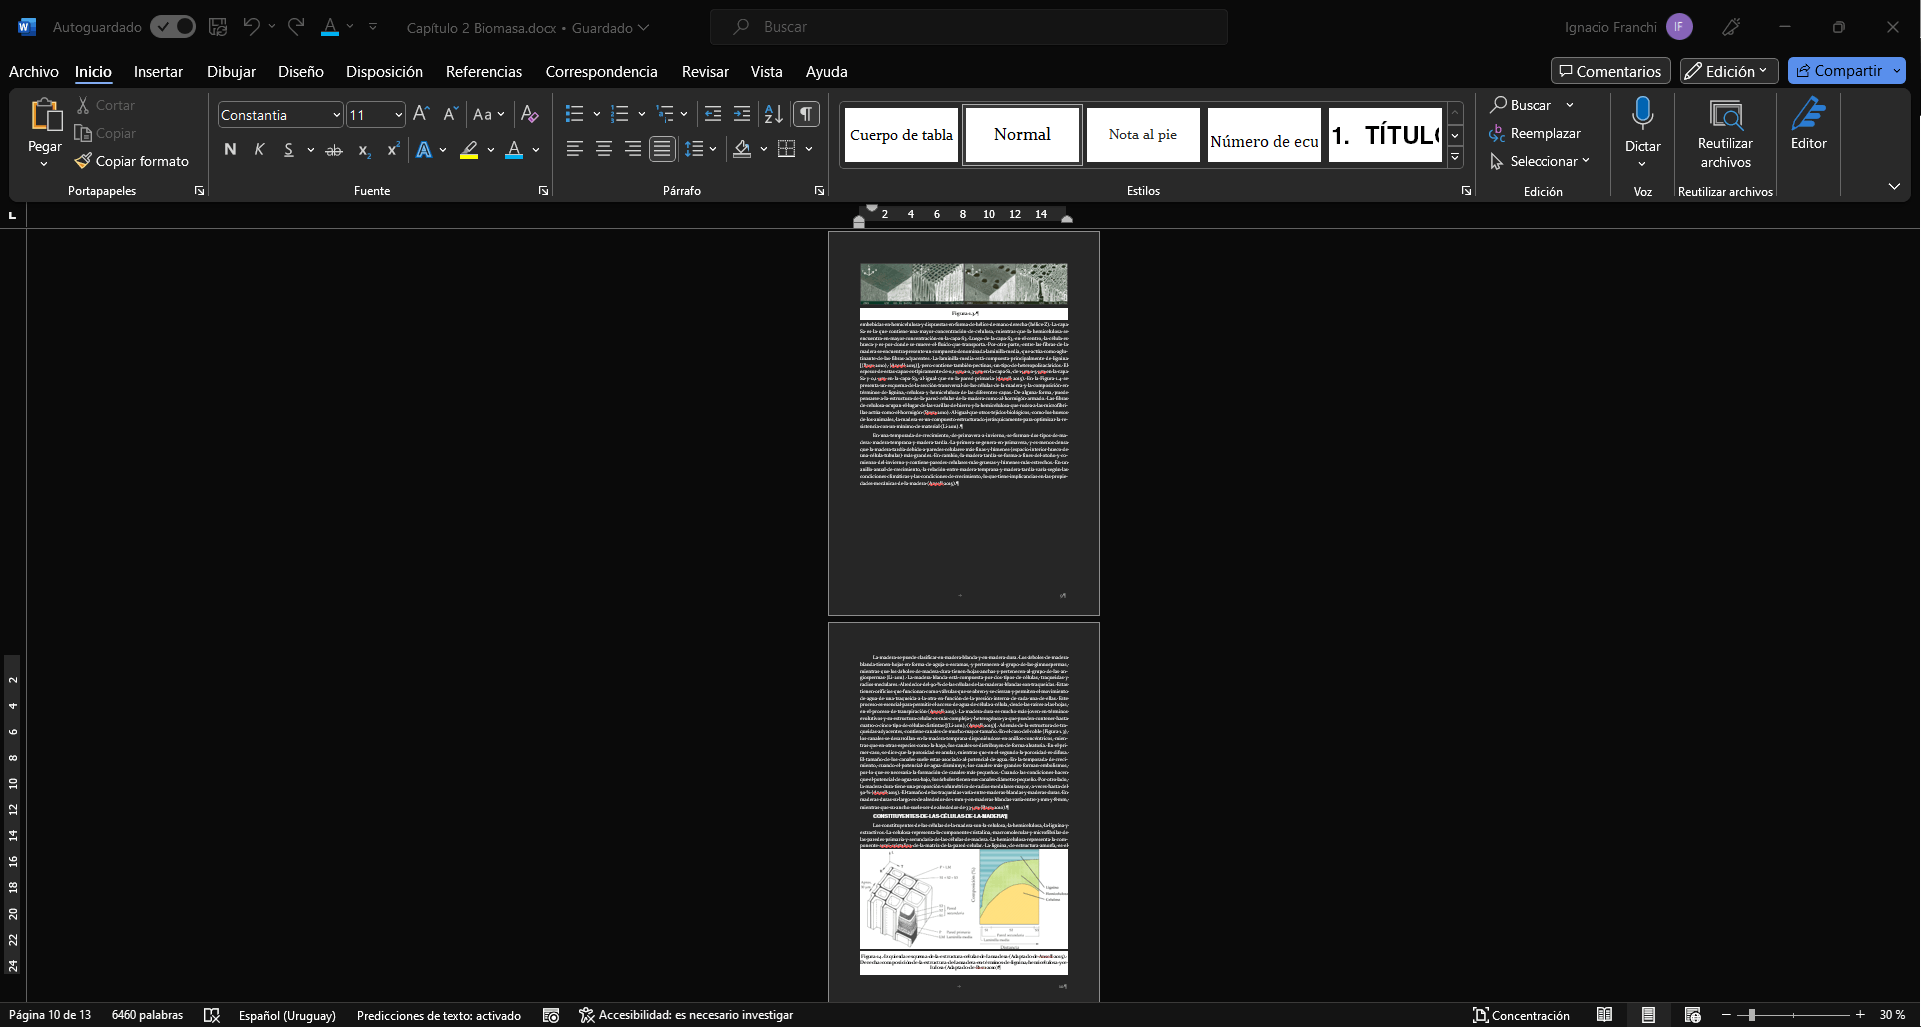The image size is (1921, 1027).
Task: Increase font size with the A-up icon
Action: pyautogui.click(x=421, y=114)
